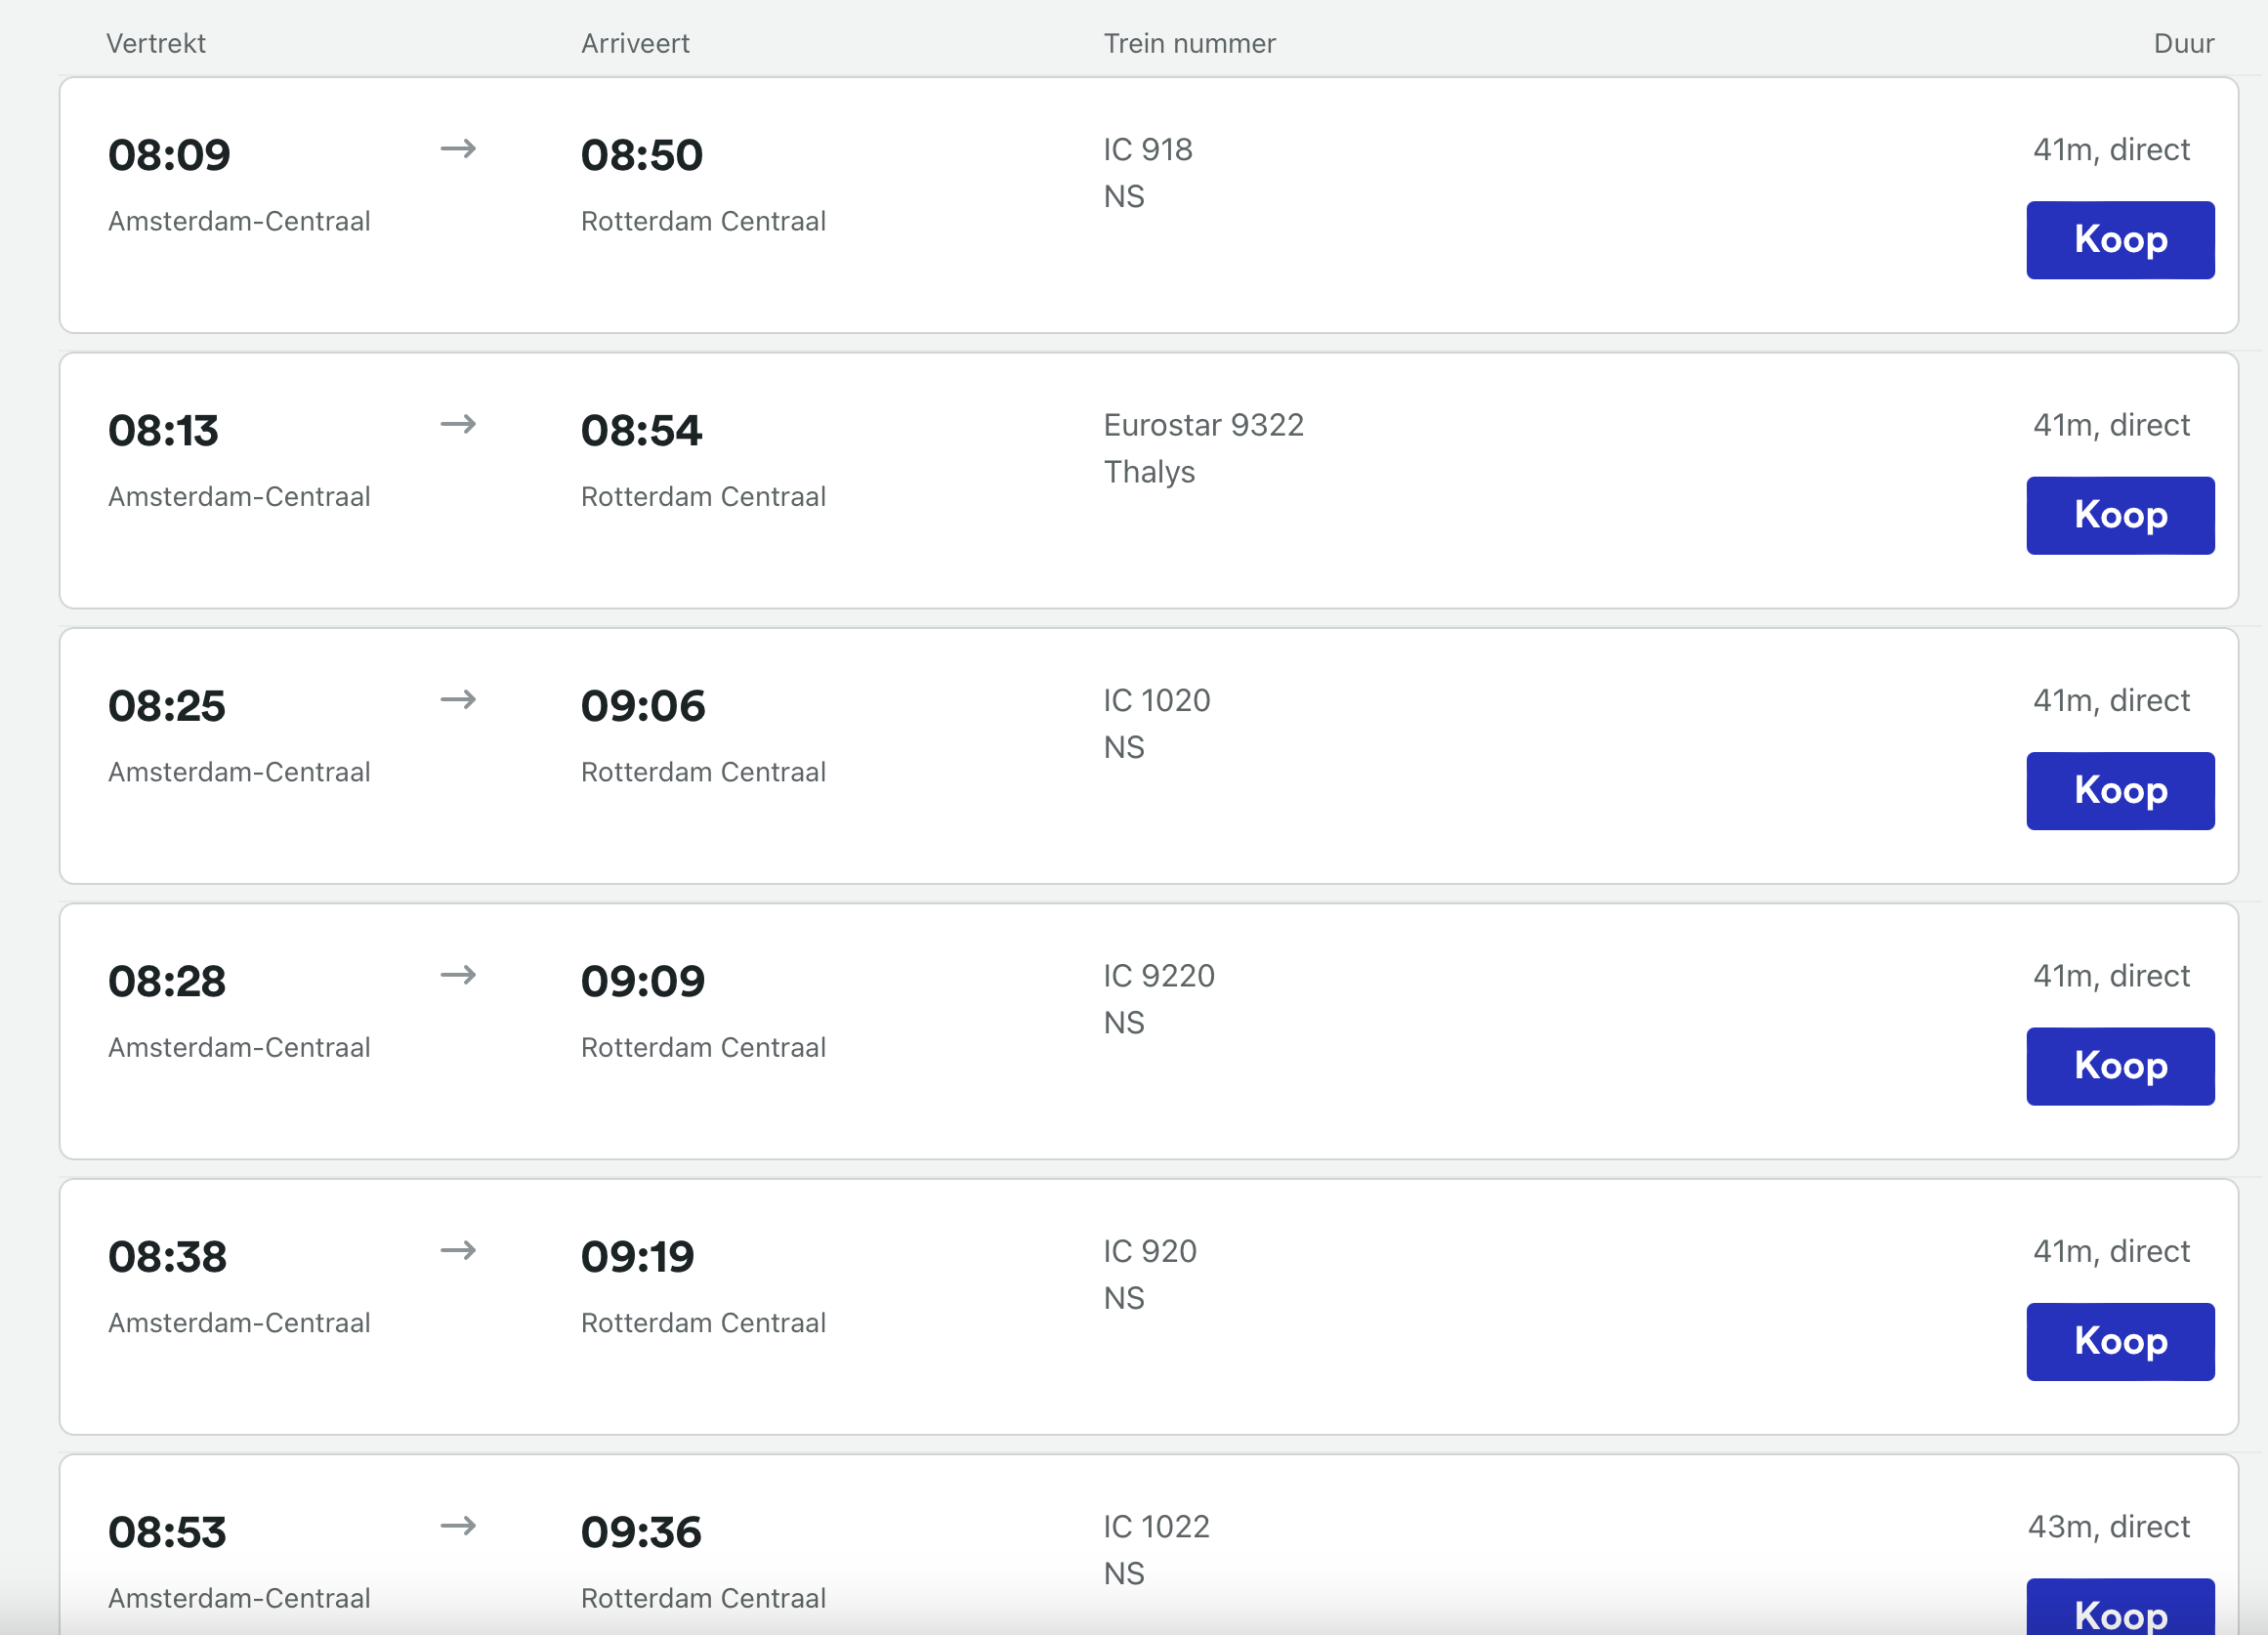The image size is (2268, 1635).
Task: Click the 09:19 Rotterdam Centraal arrival
Action: [637, 1257]
